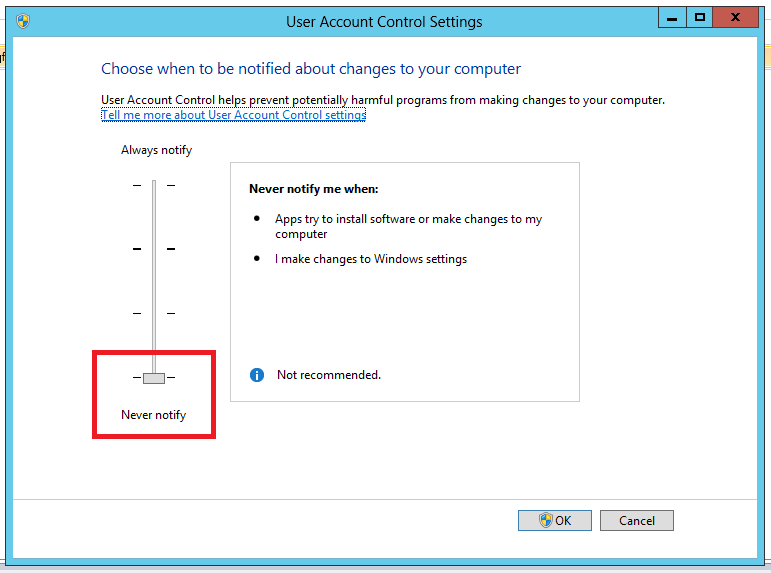
Task: Click the Never notify label below the slider
Action: tap(153, 415)
